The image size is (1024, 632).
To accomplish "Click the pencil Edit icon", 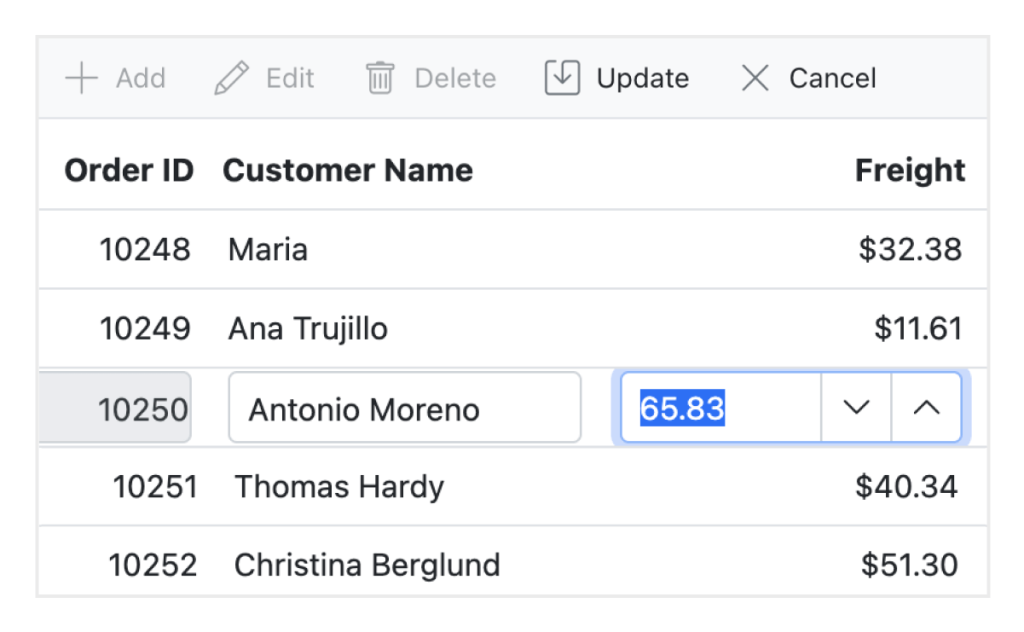I will point(232,78).
